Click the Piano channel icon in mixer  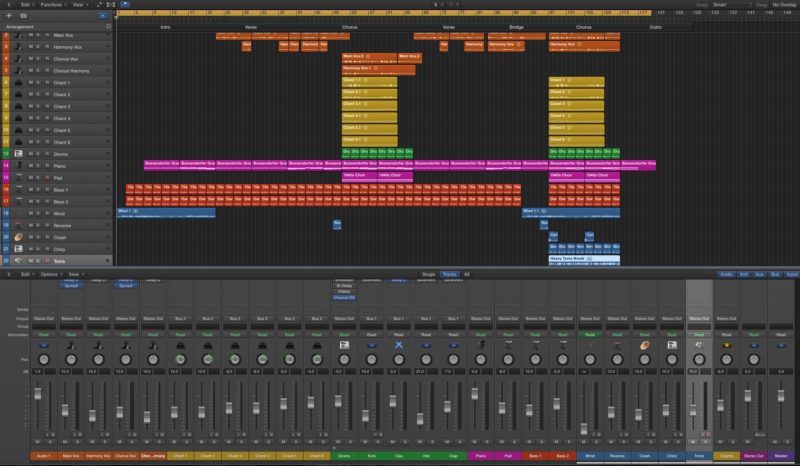(x=481, y=346)
